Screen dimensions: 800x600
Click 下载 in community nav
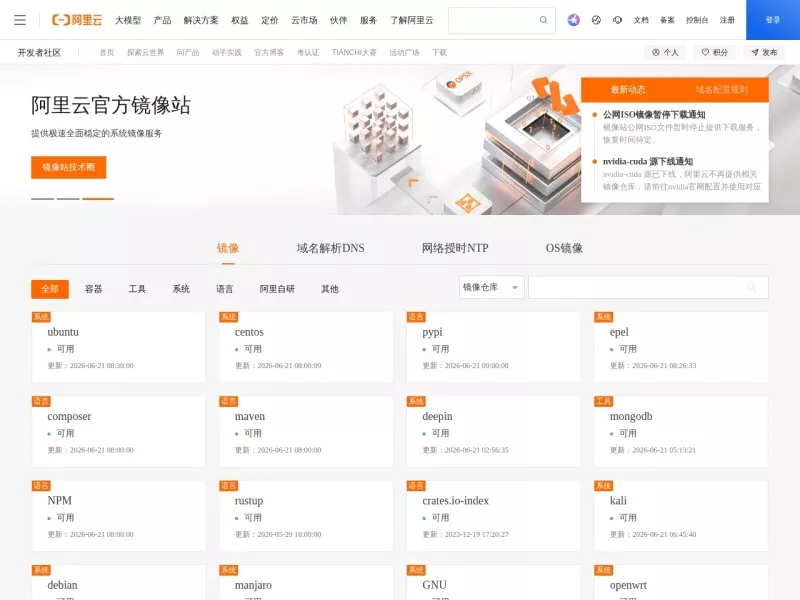tap(439, 53)
